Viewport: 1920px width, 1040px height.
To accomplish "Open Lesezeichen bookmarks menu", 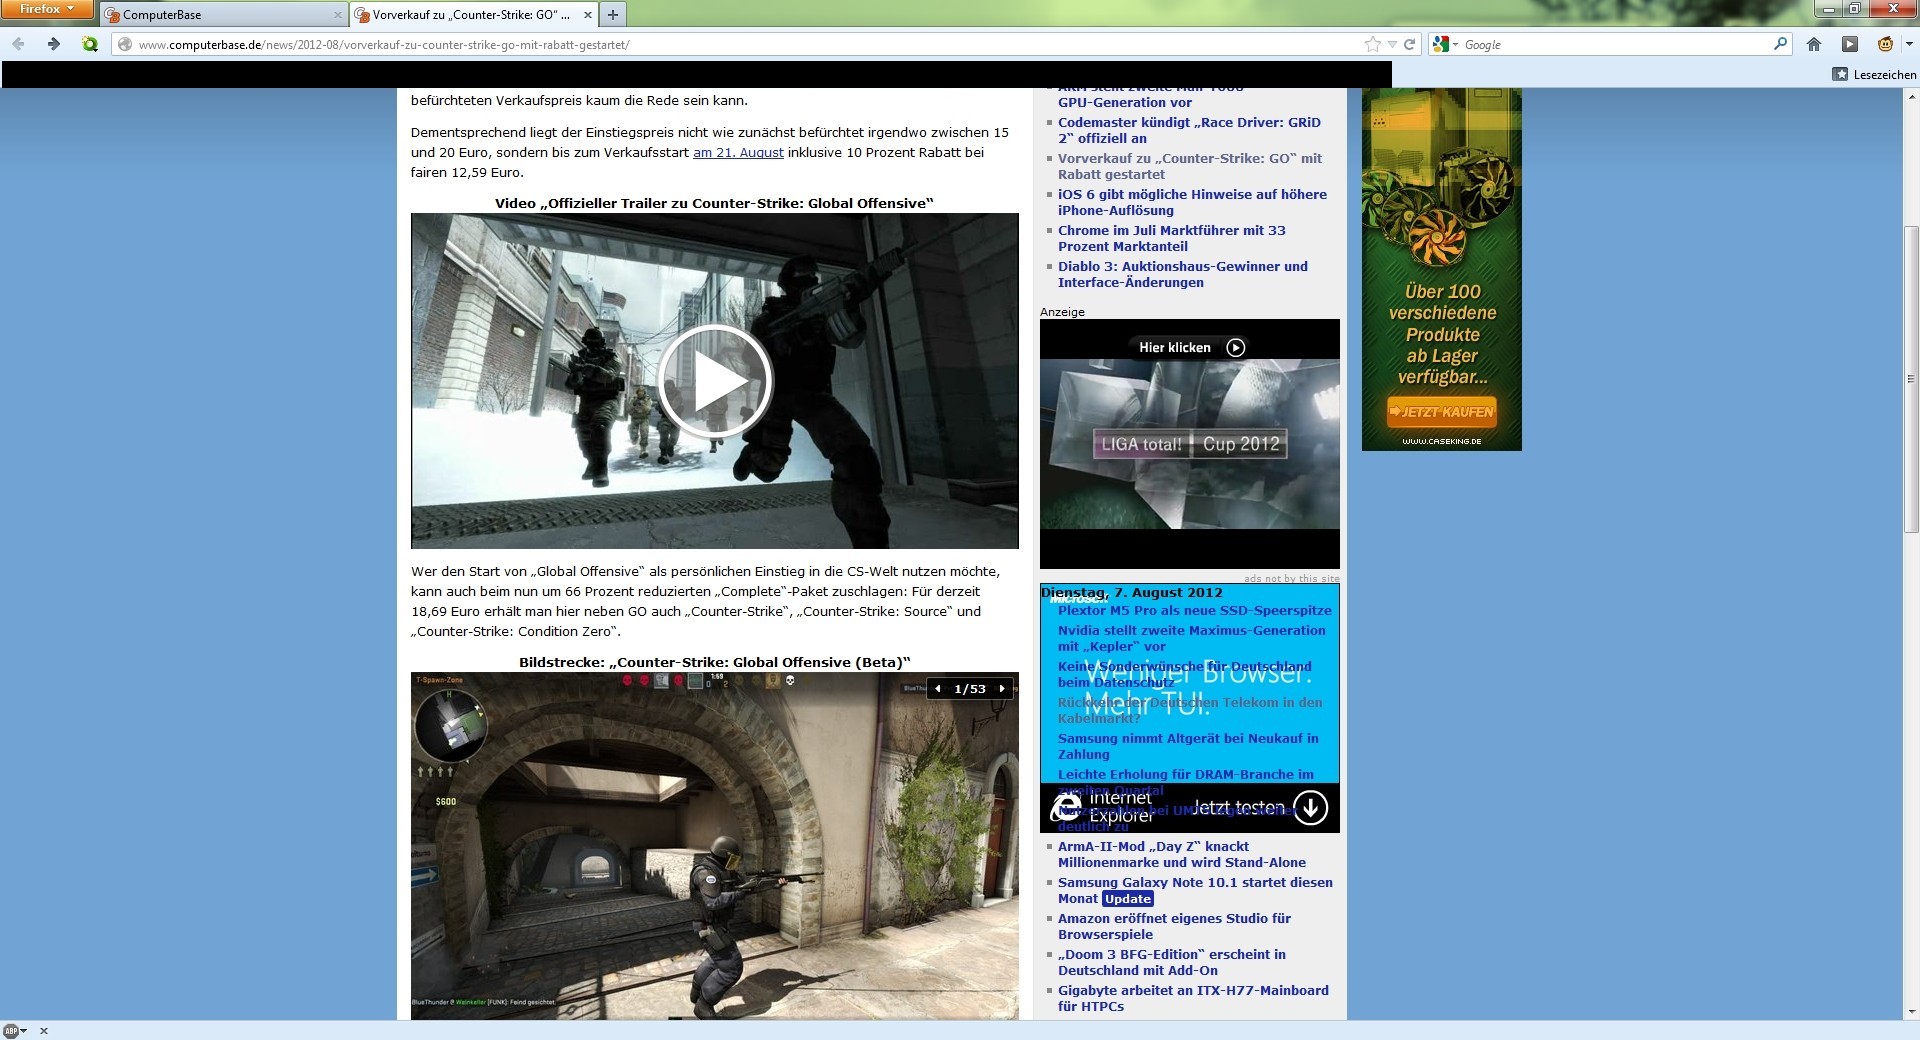I will 1875,74.
